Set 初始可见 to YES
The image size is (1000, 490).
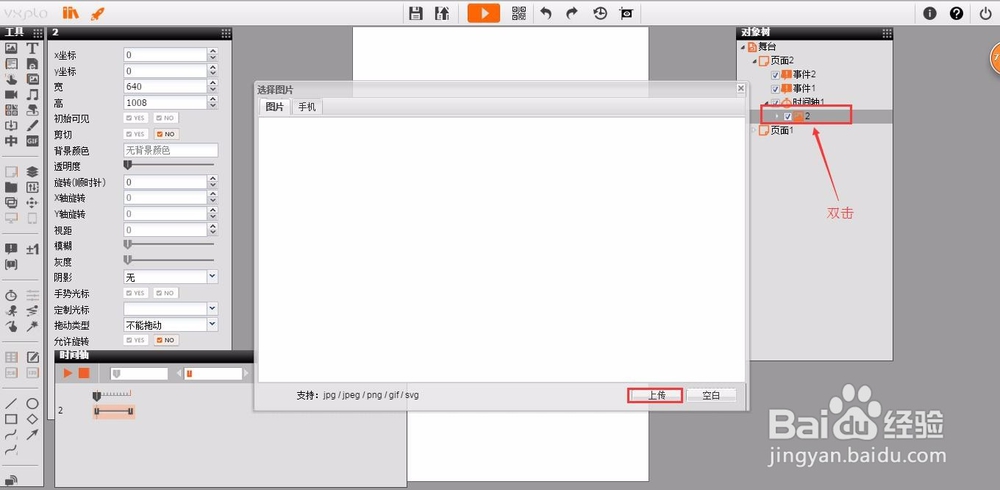136,119
